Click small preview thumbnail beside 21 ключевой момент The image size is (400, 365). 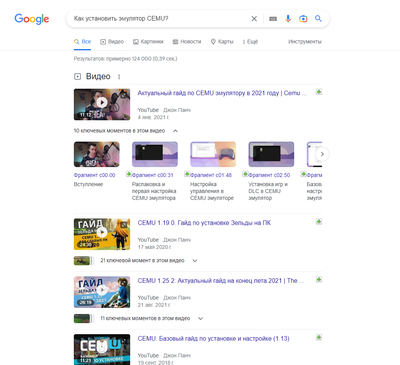pyautogui.click(x=82, y=261)
